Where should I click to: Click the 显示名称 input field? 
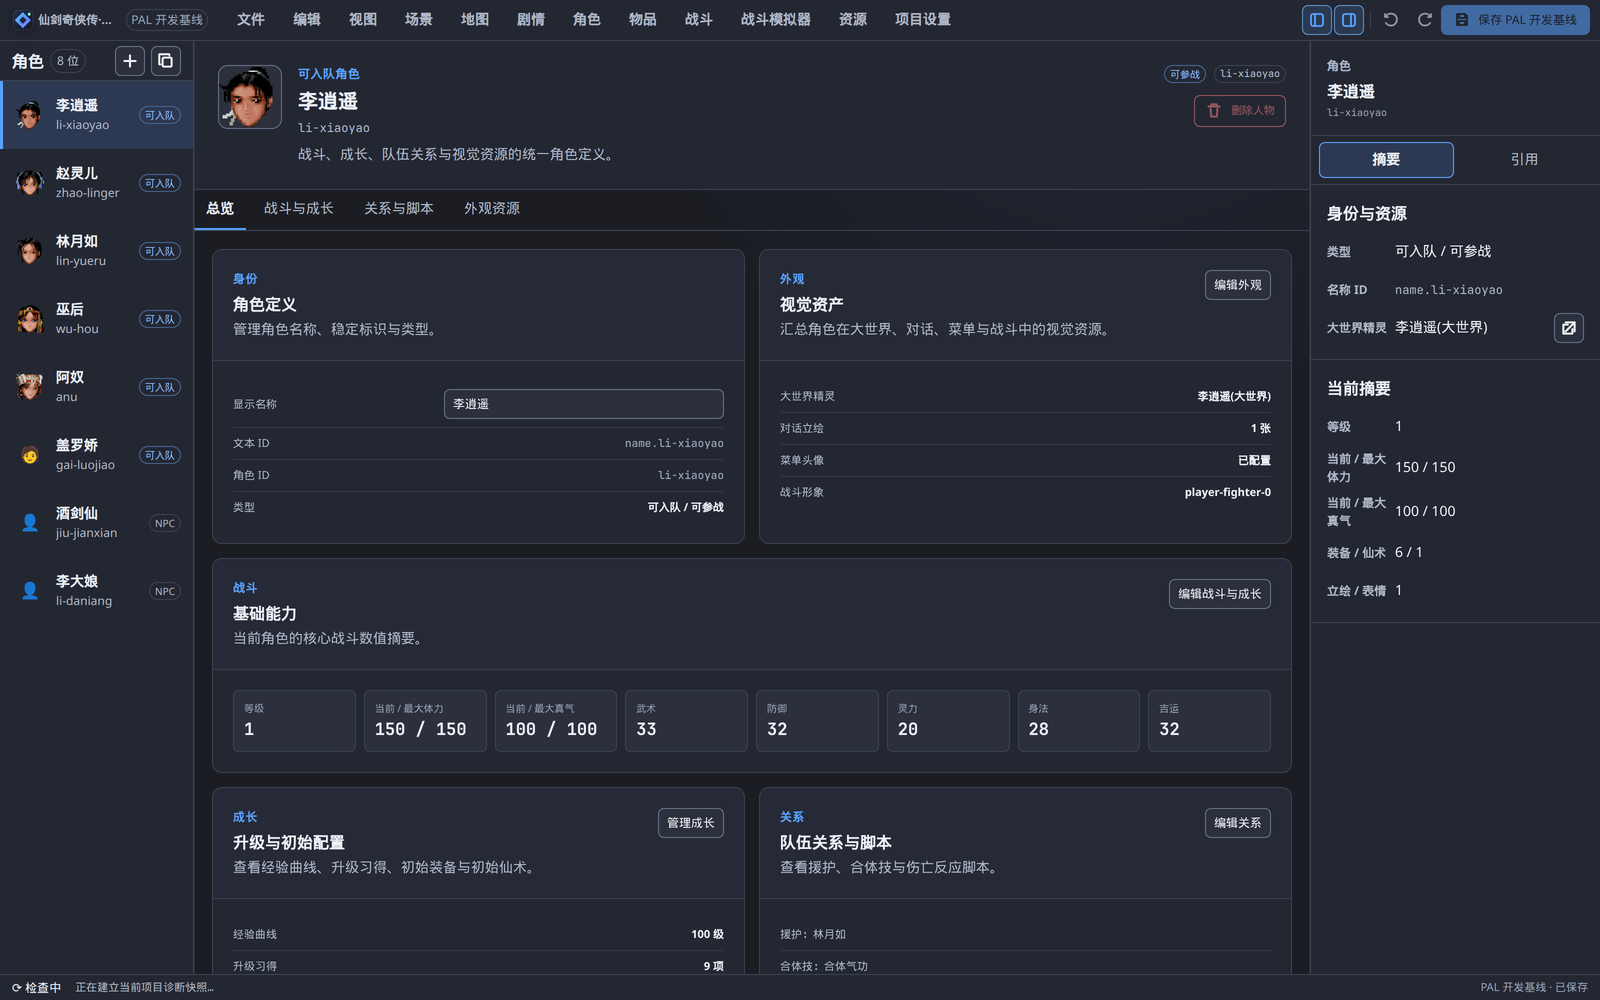(x=584, y=404)
